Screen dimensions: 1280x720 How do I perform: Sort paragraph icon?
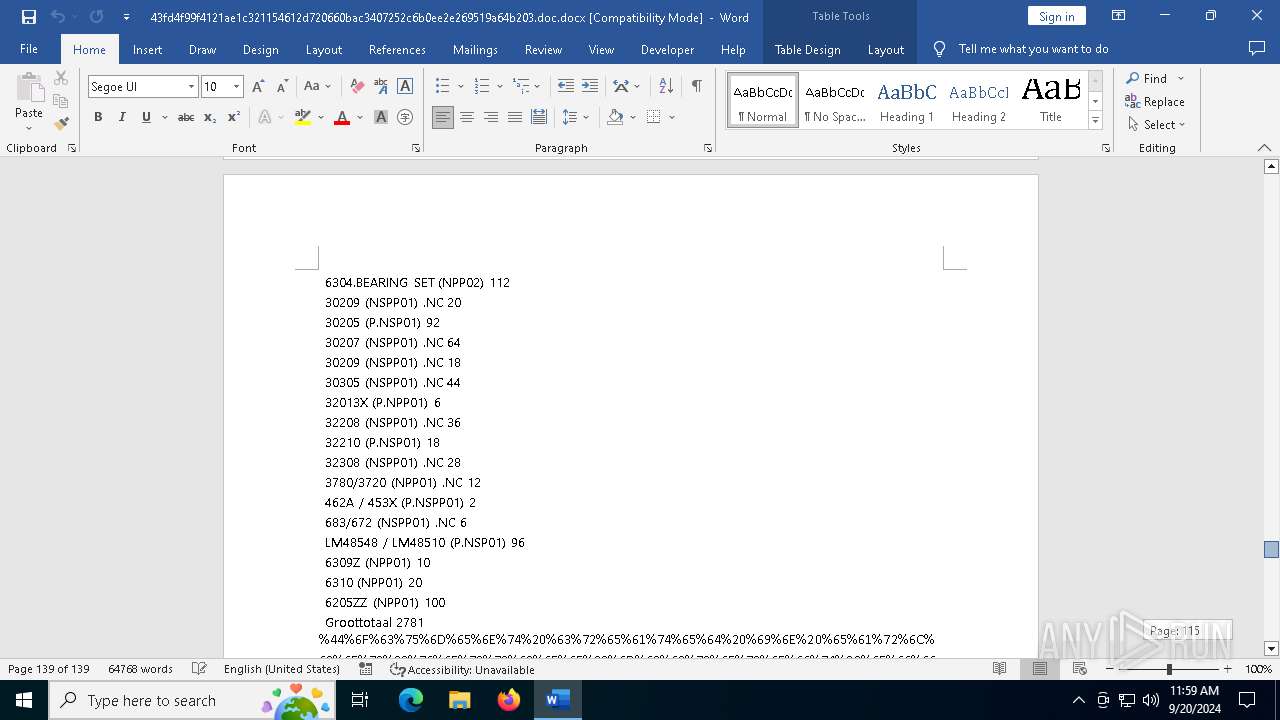pyautogui.click(x=666, y=87)
